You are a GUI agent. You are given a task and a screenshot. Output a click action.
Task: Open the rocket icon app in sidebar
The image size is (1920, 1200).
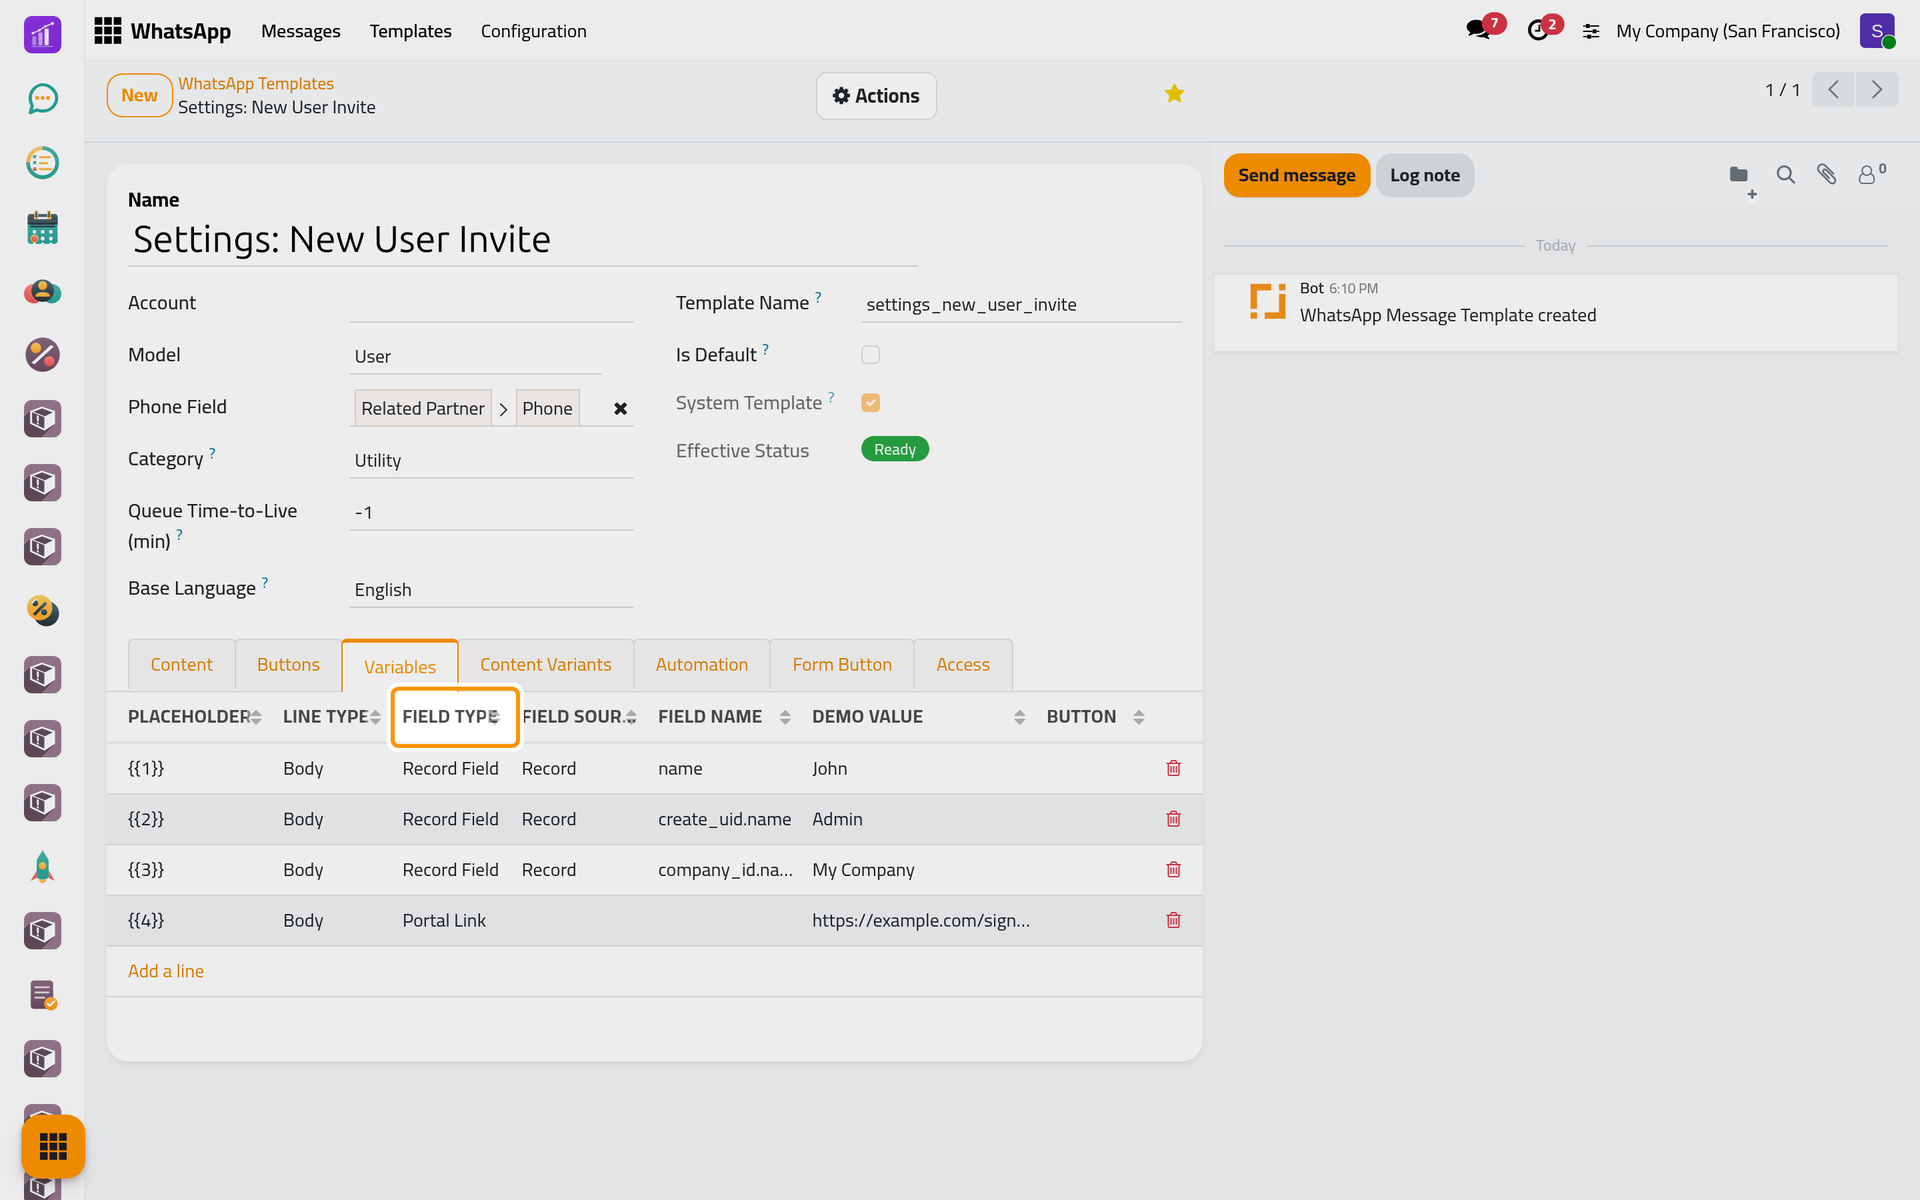point(42,867)
